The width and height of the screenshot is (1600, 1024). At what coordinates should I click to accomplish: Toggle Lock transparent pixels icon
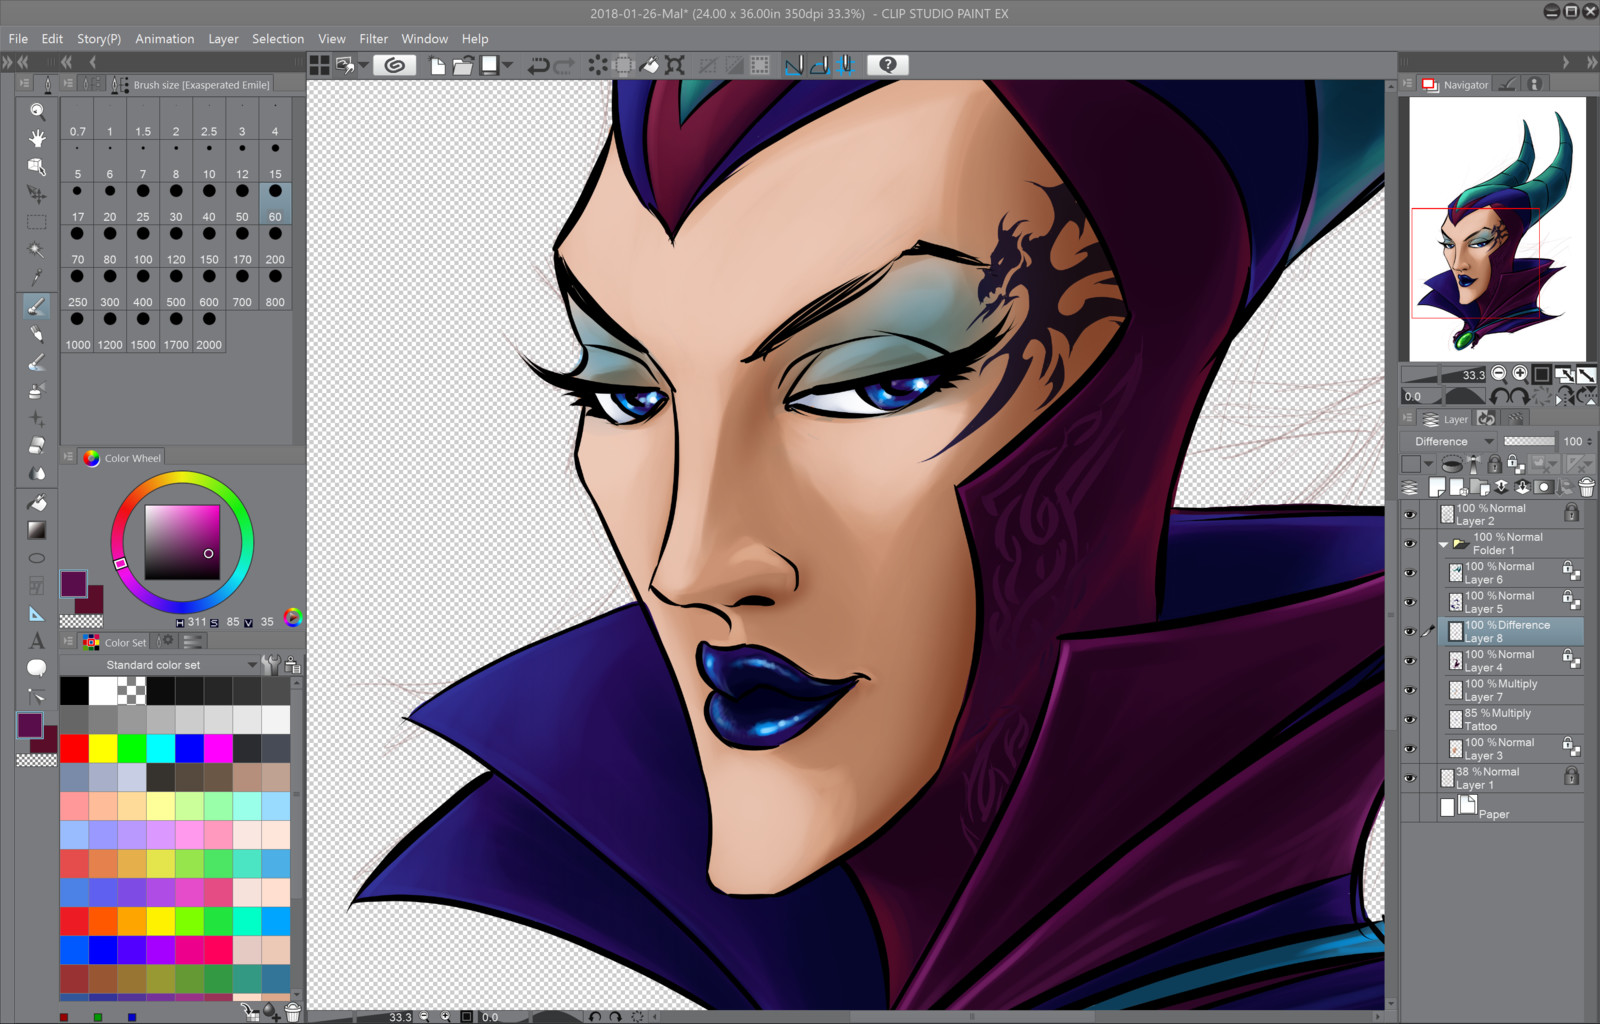pos(1516,464)
